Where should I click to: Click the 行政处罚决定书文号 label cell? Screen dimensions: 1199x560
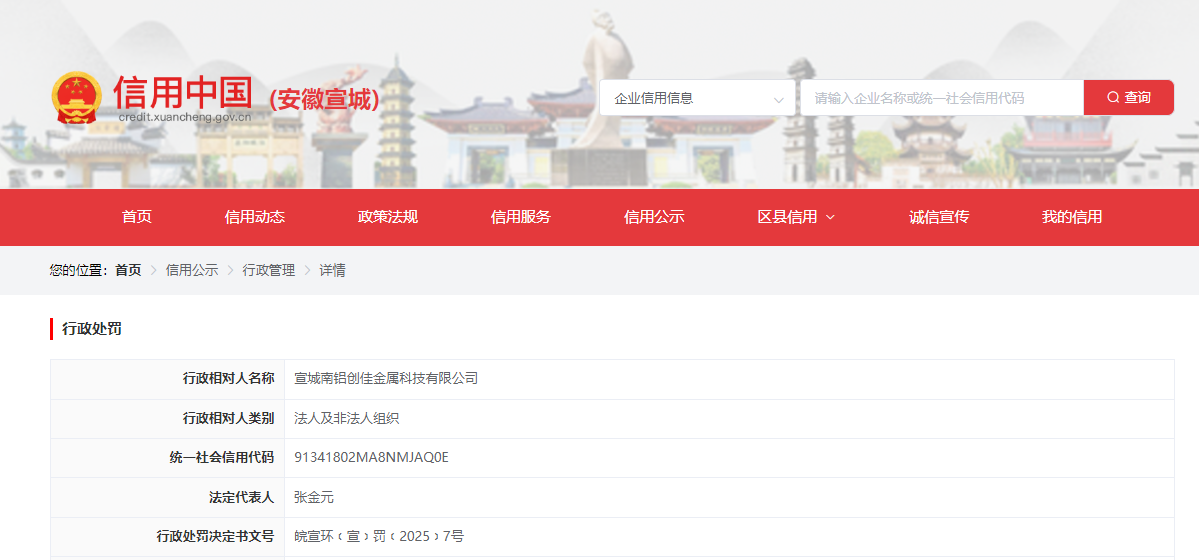click(x=167, y=536)
